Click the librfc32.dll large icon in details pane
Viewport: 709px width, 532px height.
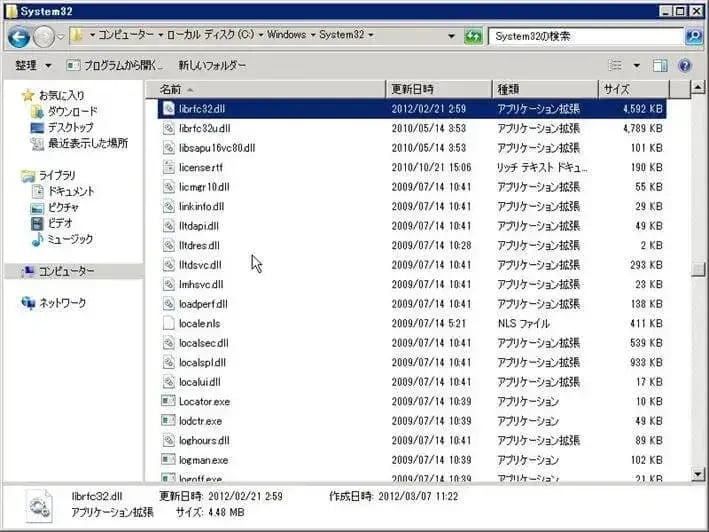39,507
